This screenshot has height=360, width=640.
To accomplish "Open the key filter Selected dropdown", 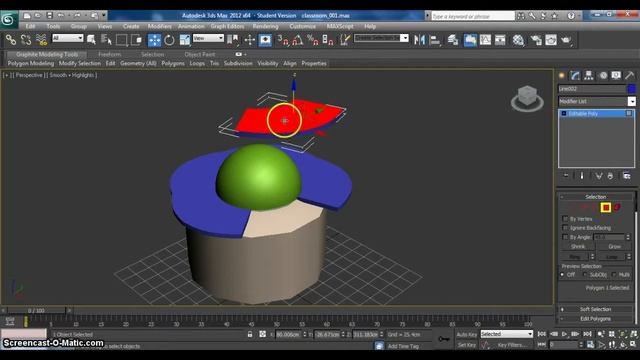I will (507, 334).
